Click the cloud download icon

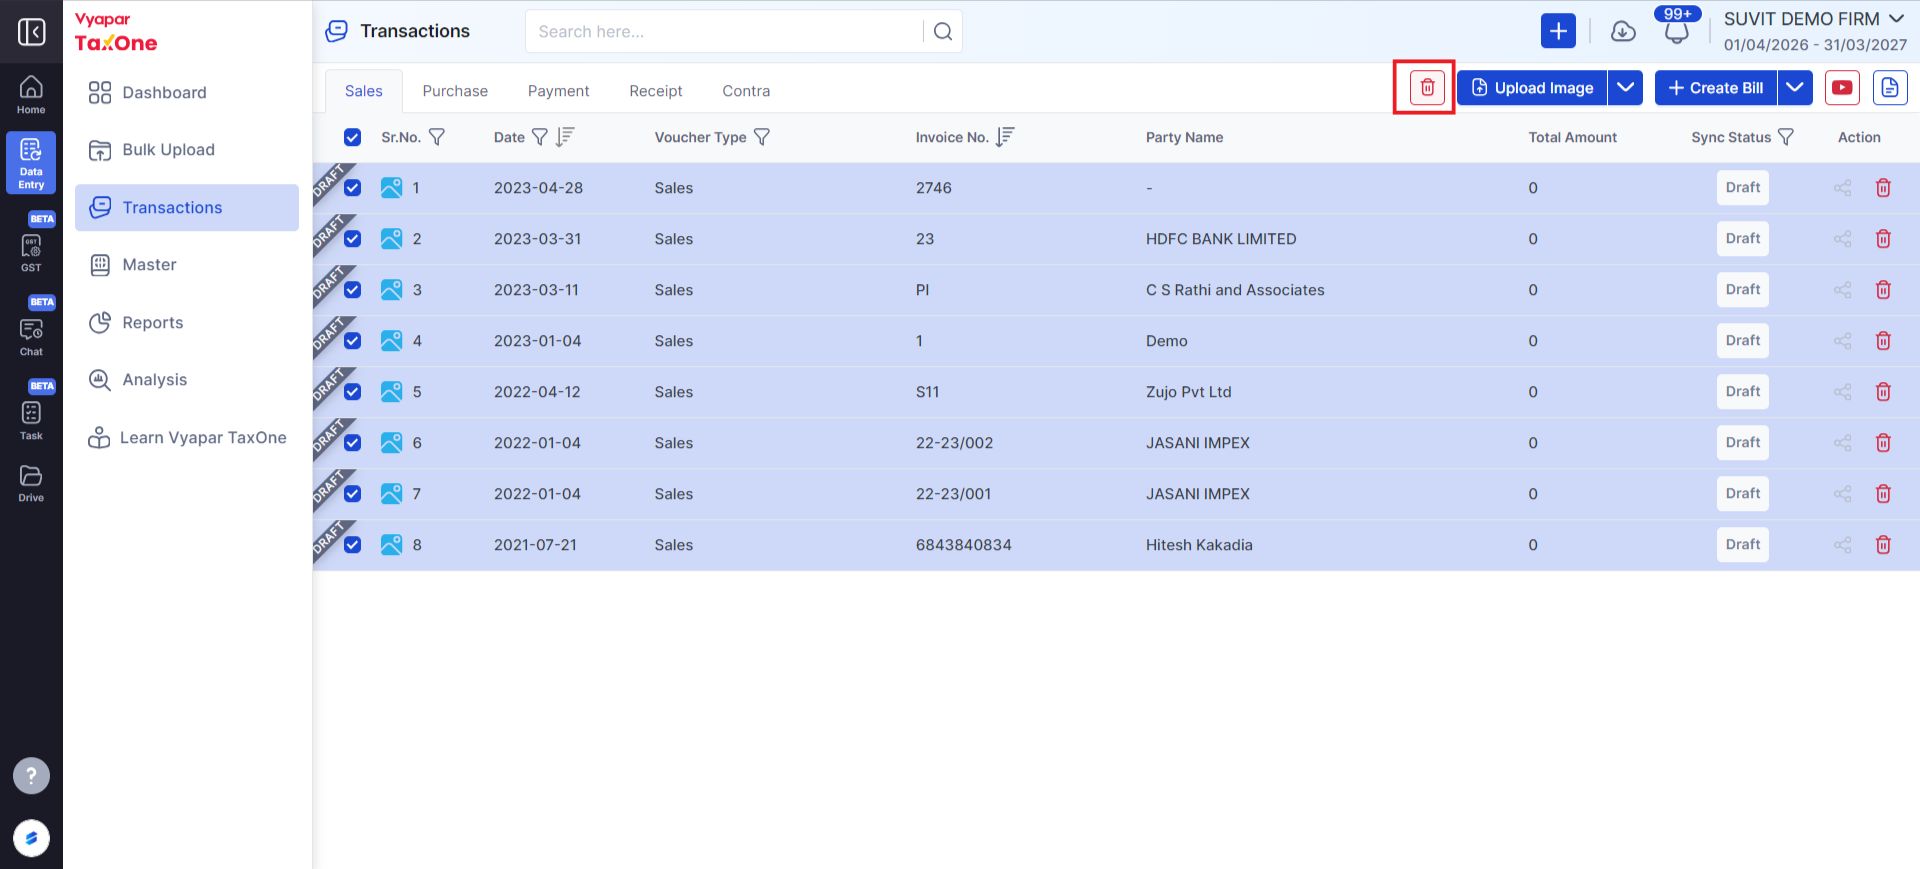pyautogui.click(x=1623, y=31)
